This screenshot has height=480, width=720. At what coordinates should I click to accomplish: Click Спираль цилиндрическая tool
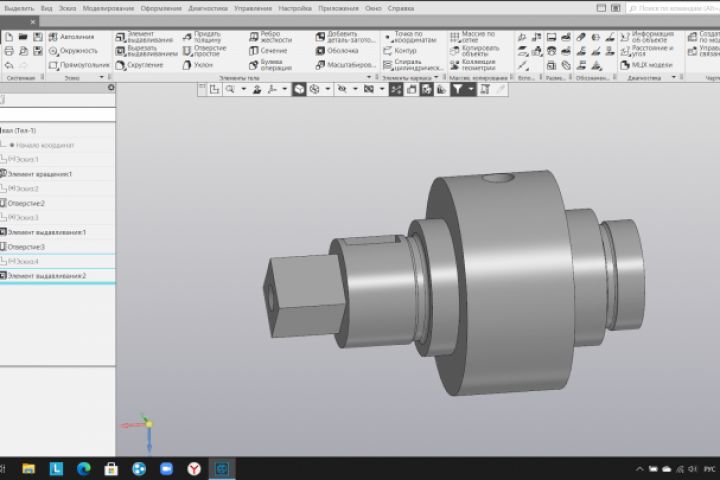413,65
